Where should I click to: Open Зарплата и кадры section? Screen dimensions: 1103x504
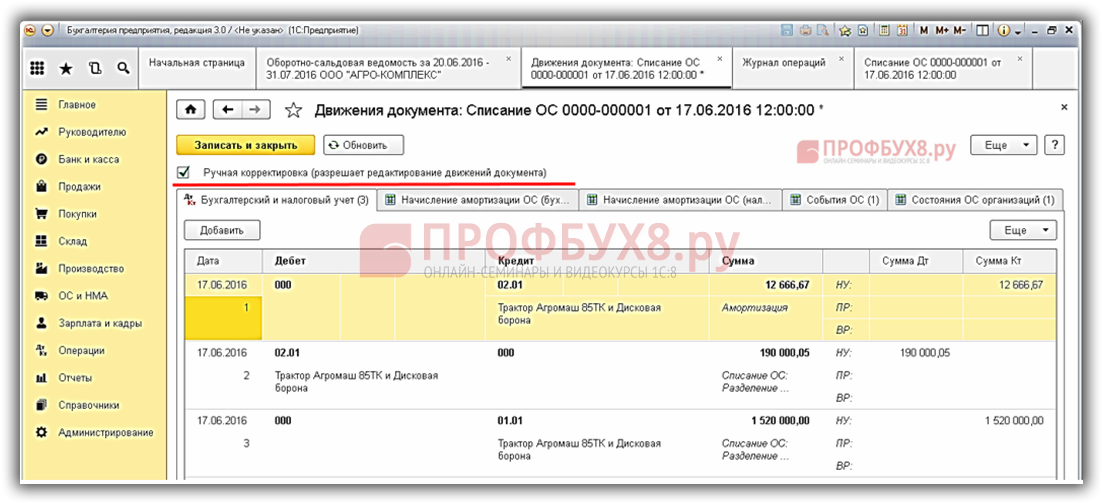pos(100,323)
